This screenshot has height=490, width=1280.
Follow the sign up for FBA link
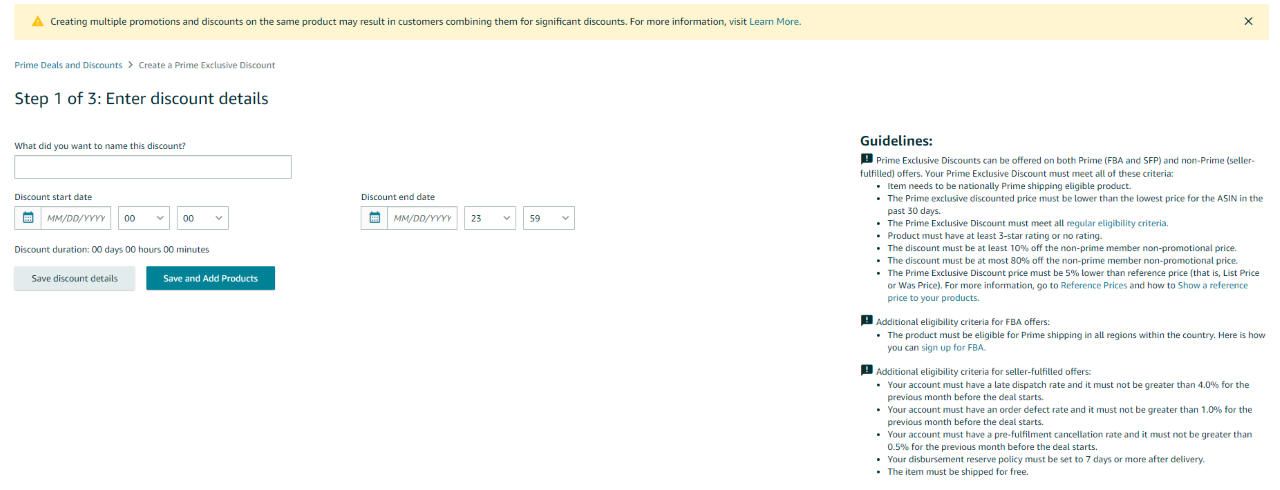coord(953,348)
